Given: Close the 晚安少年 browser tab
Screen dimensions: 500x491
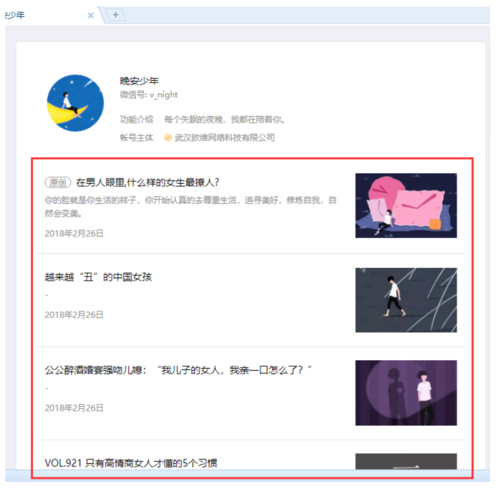Looking at the screenshot, I should pyautogui.click(x=90, y=15).
